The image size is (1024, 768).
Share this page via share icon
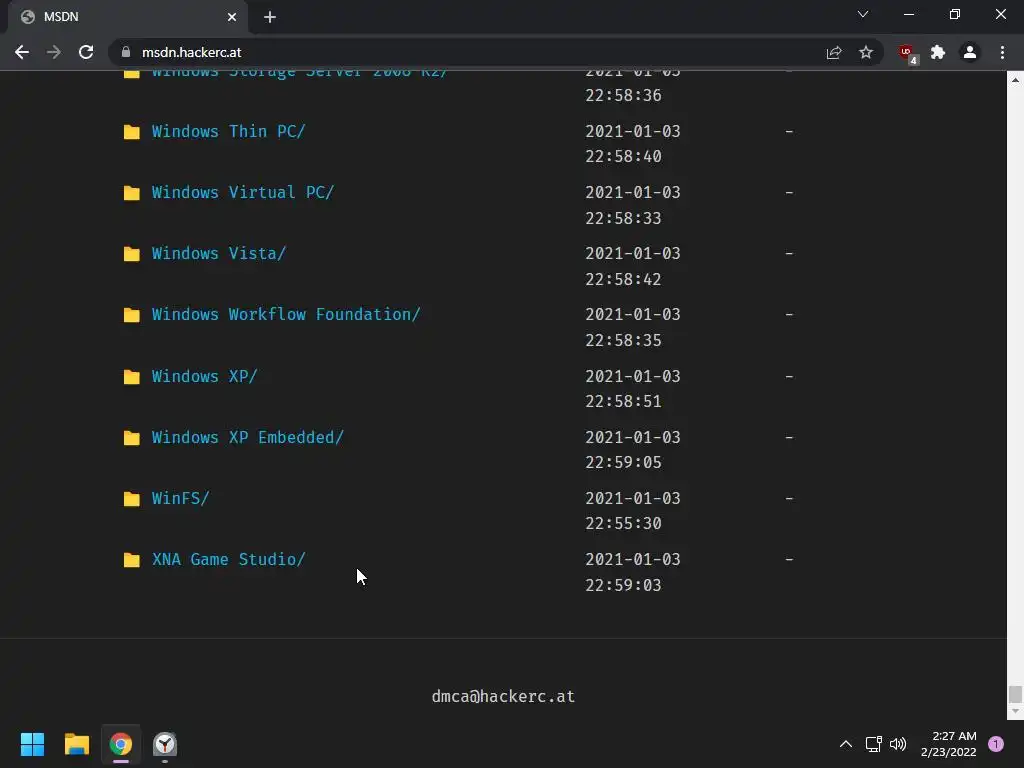tap(834, 52)
